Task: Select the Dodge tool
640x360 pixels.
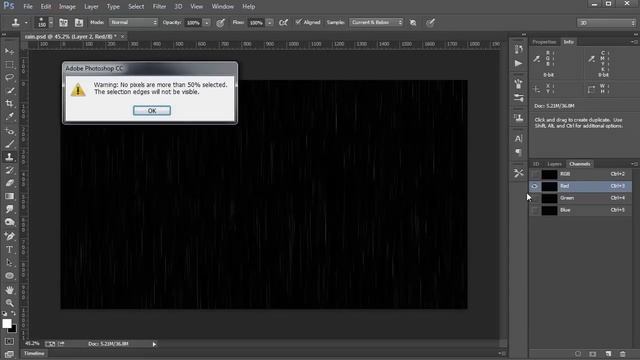Action: coord(9,222)
